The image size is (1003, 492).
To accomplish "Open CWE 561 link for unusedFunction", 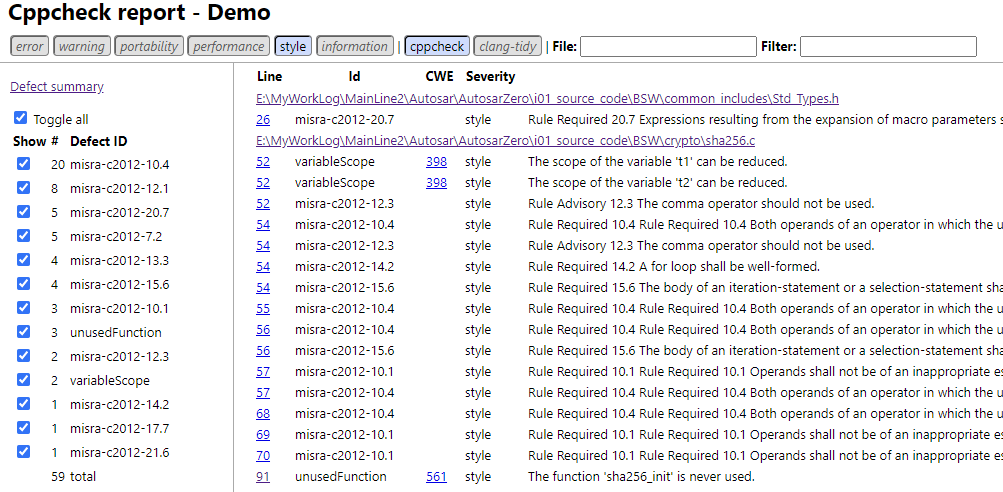I will 436,477.
